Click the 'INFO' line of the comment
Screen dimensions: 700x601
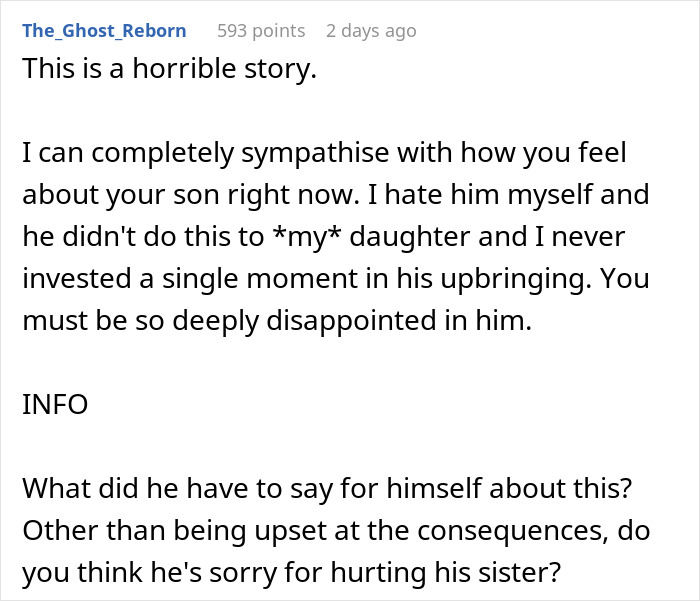pyautogui.click(x=55, y=405)
